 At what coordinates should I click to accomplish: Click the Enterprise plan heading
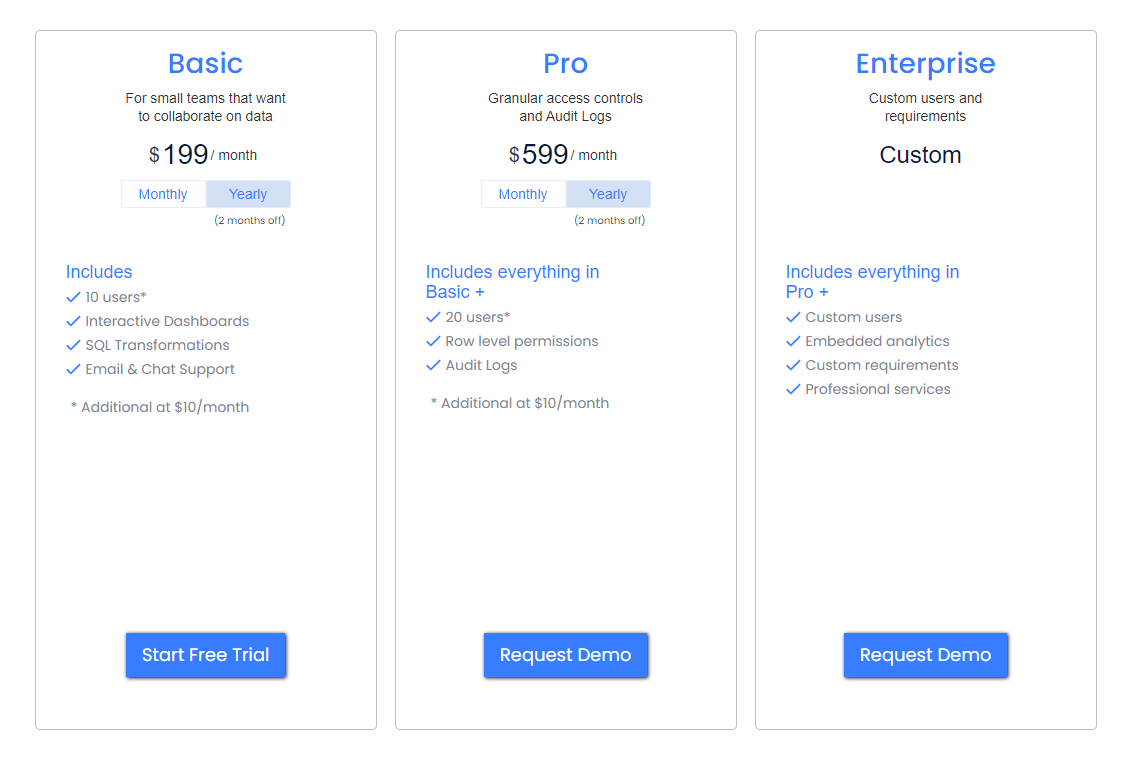click(x=925, y=63)
